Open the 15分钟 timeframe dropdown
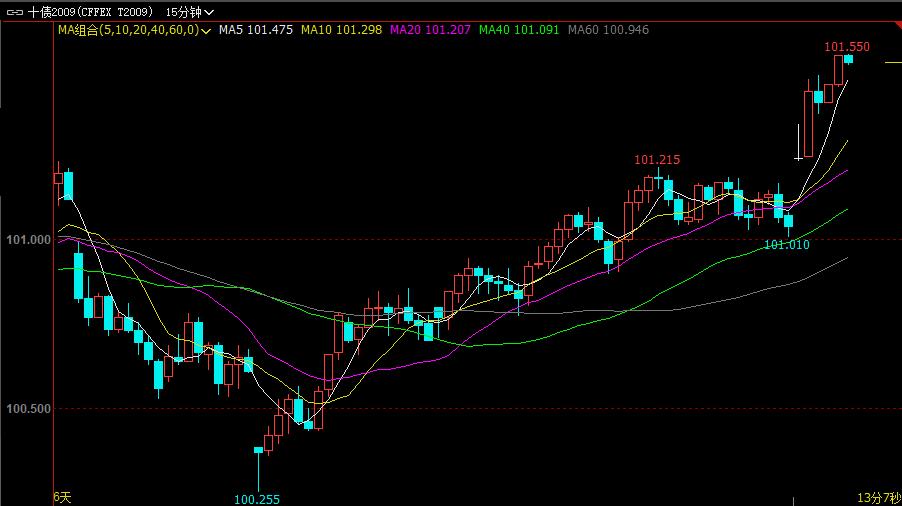902x506 pixels. click(190, 12)
